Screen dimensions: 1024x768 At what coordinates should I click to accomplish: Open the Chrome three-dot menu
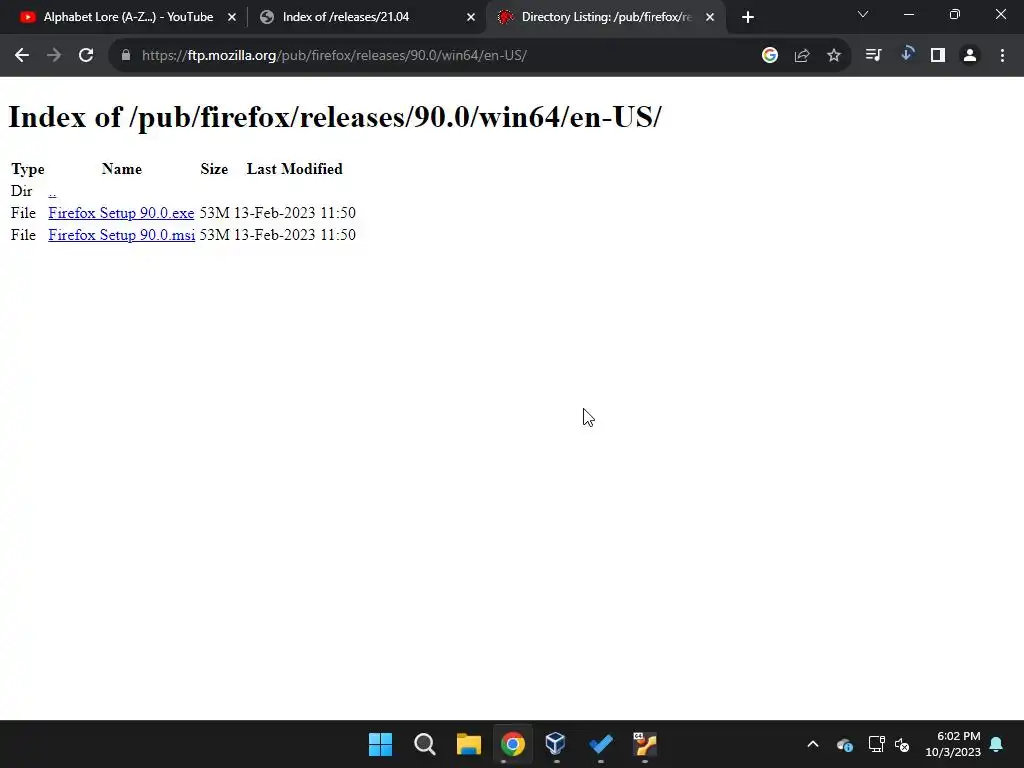[x=1002, y=56]
